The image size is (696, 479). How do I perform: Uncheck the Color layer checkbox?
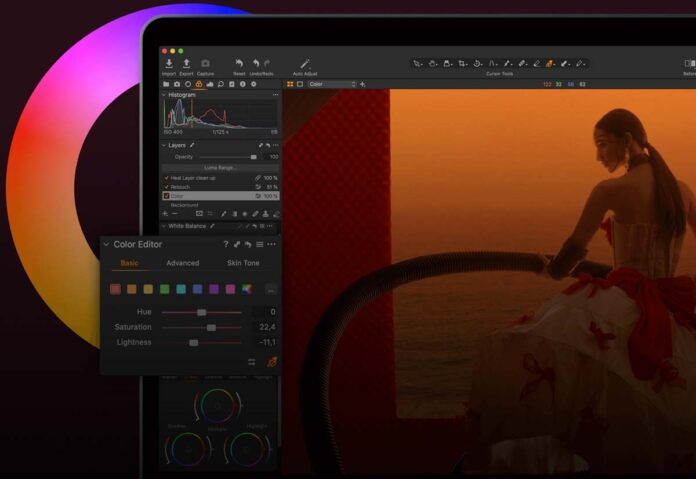[166, 196]
